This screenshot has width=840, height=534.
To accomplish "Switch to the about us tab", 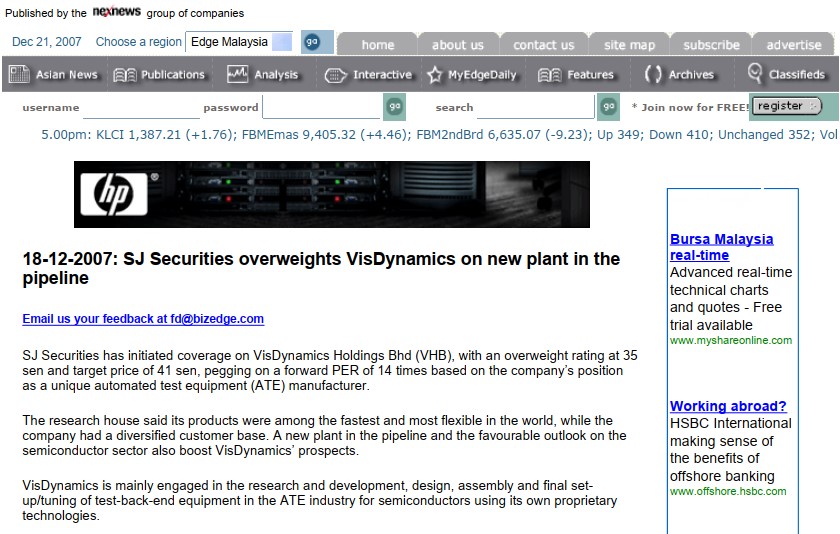I will 457,45.
